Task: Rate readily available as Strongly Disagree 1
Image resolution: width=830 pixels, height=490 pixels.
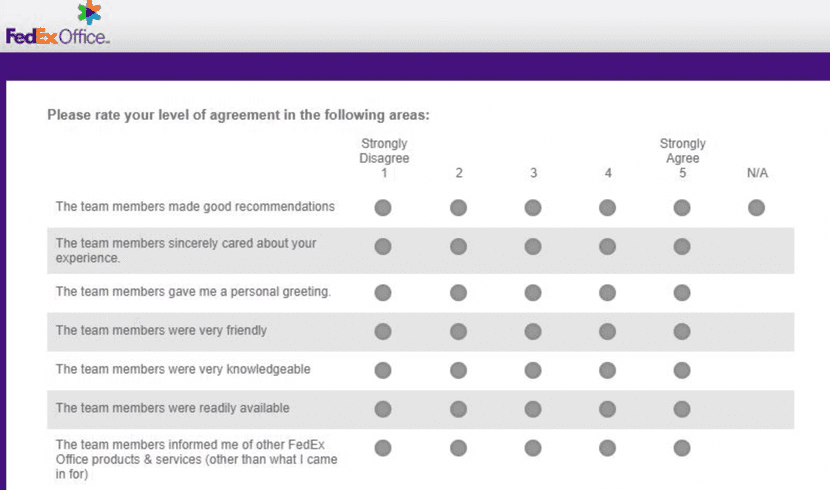Action: tap(383, 409)
